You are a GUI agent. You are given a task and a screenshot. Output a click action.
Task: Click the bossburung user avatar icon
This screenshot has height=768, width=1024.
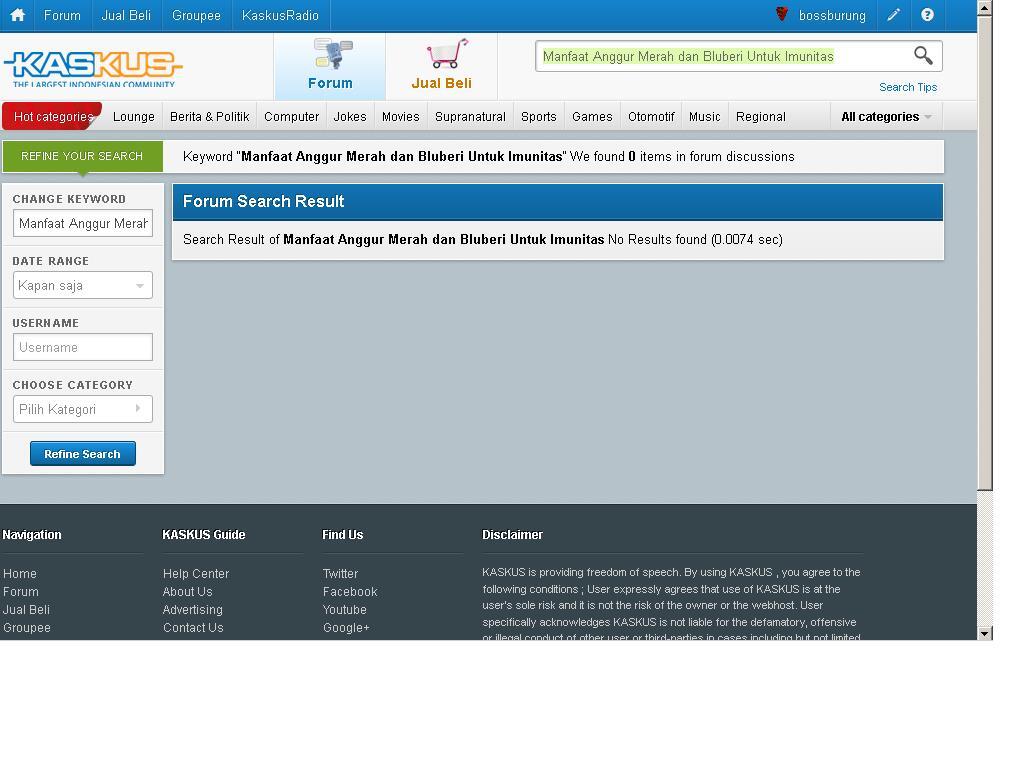(x=782, y=14)
